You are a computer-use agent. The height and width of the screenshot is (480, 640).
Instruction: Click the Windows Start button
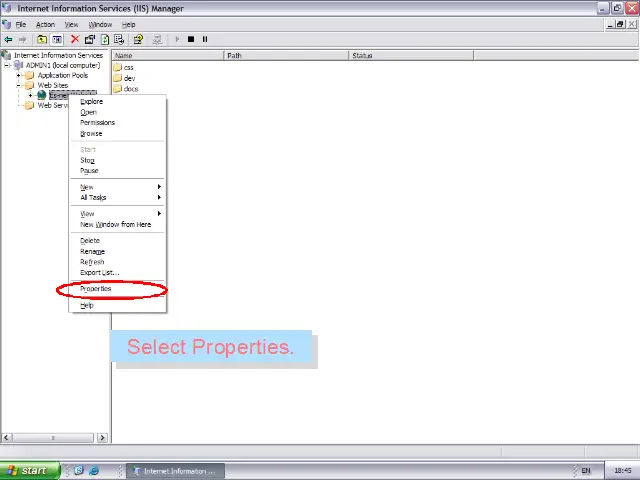pyautogui.click(x=28, y=470)
